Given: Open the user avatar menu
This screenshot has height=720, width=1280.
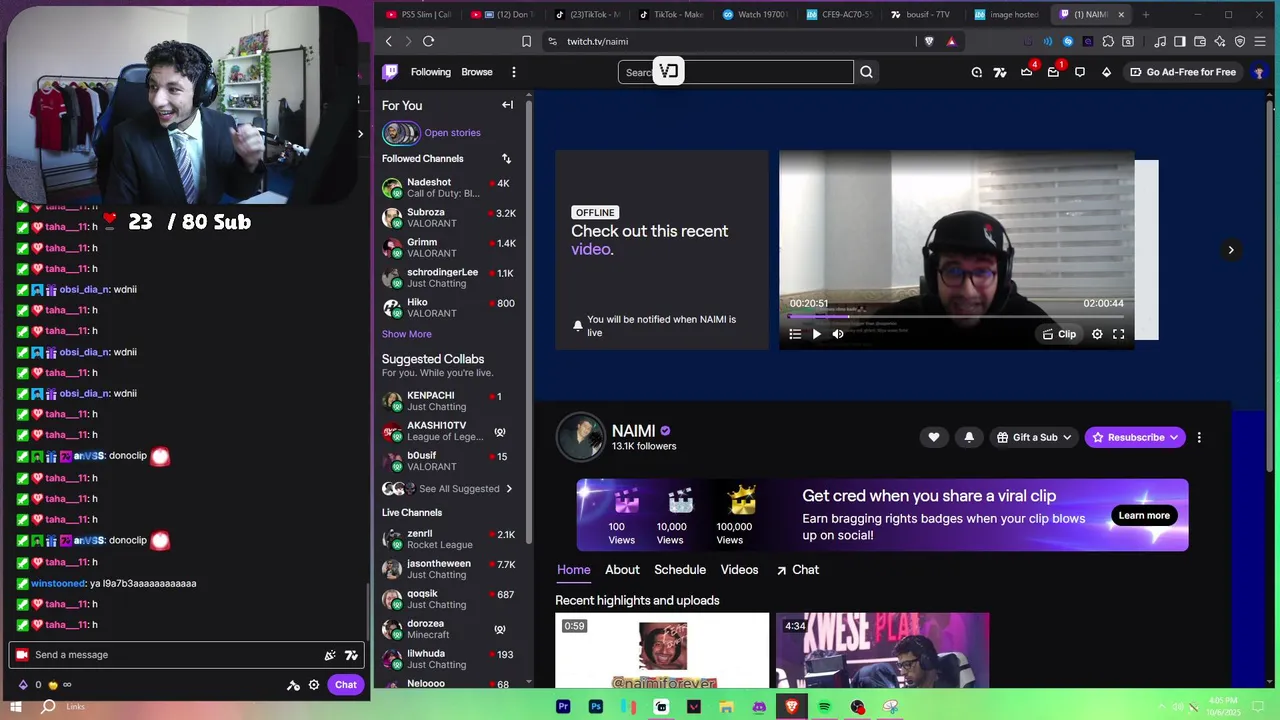Looking at the screenshot, I should (1259, 72).
